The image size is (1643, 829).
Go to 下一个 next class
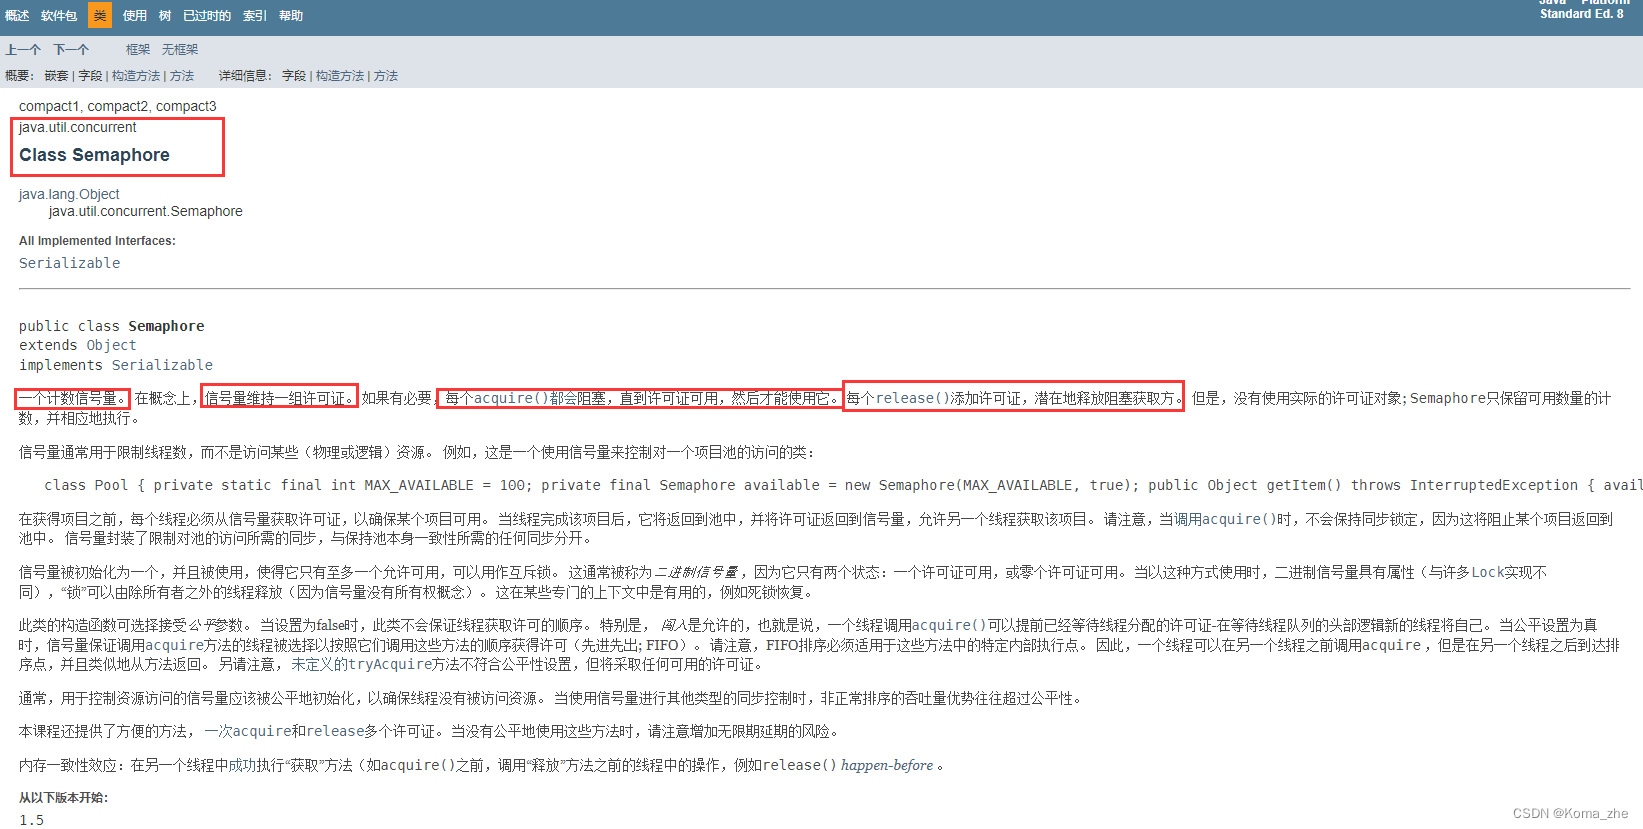point(71,50)
